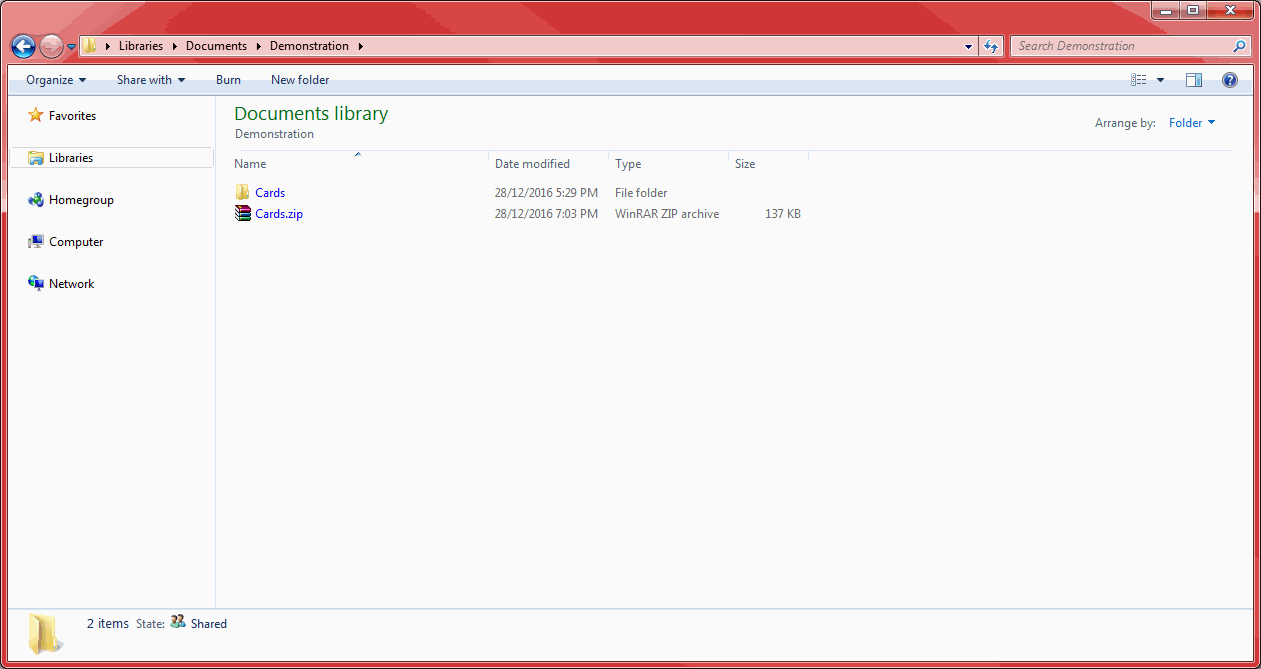Click the WinRAR ZIP archive type text
The width and height of the screenshot is (1261, 669).
(x=667, y=214)
